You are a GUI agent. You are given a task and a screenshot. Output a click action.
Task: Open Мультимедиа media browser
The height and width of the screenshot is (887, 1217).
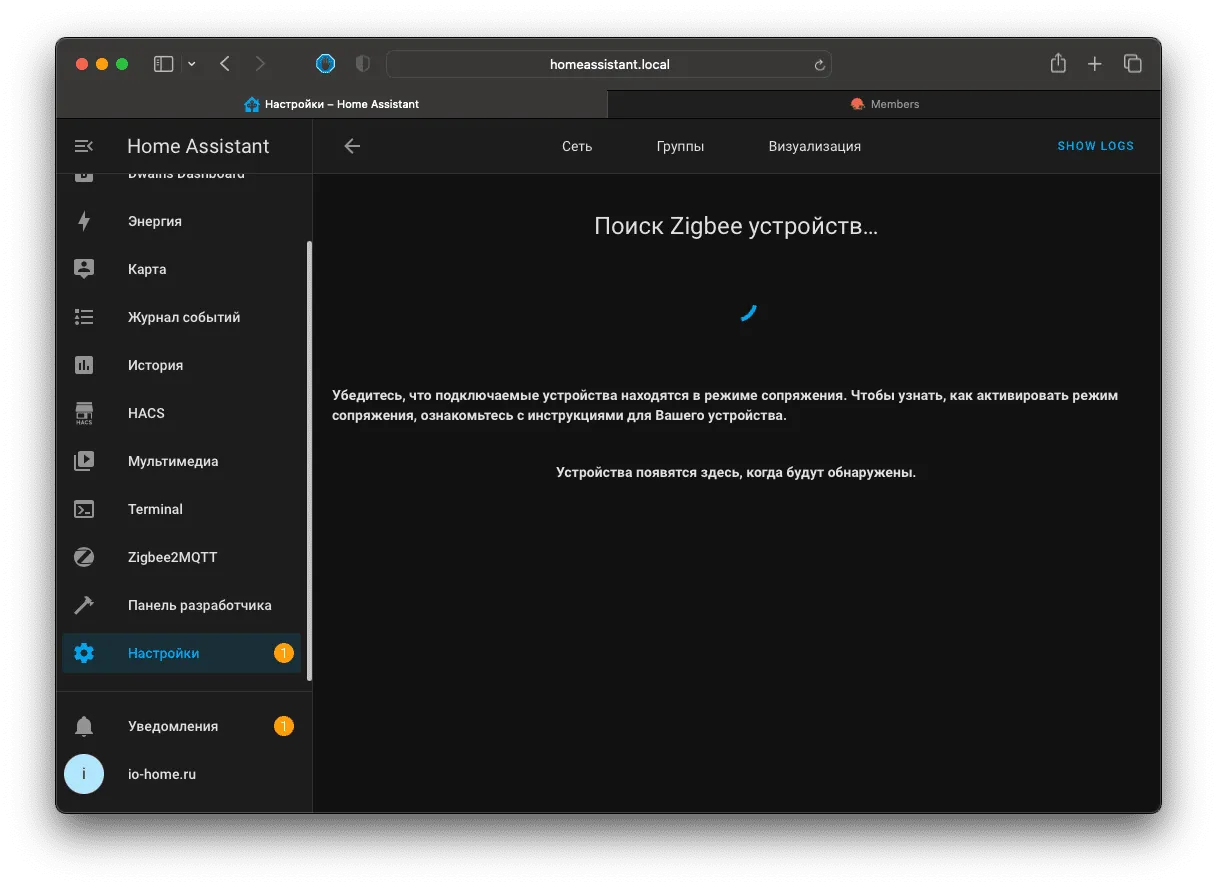tap(181, 461)
